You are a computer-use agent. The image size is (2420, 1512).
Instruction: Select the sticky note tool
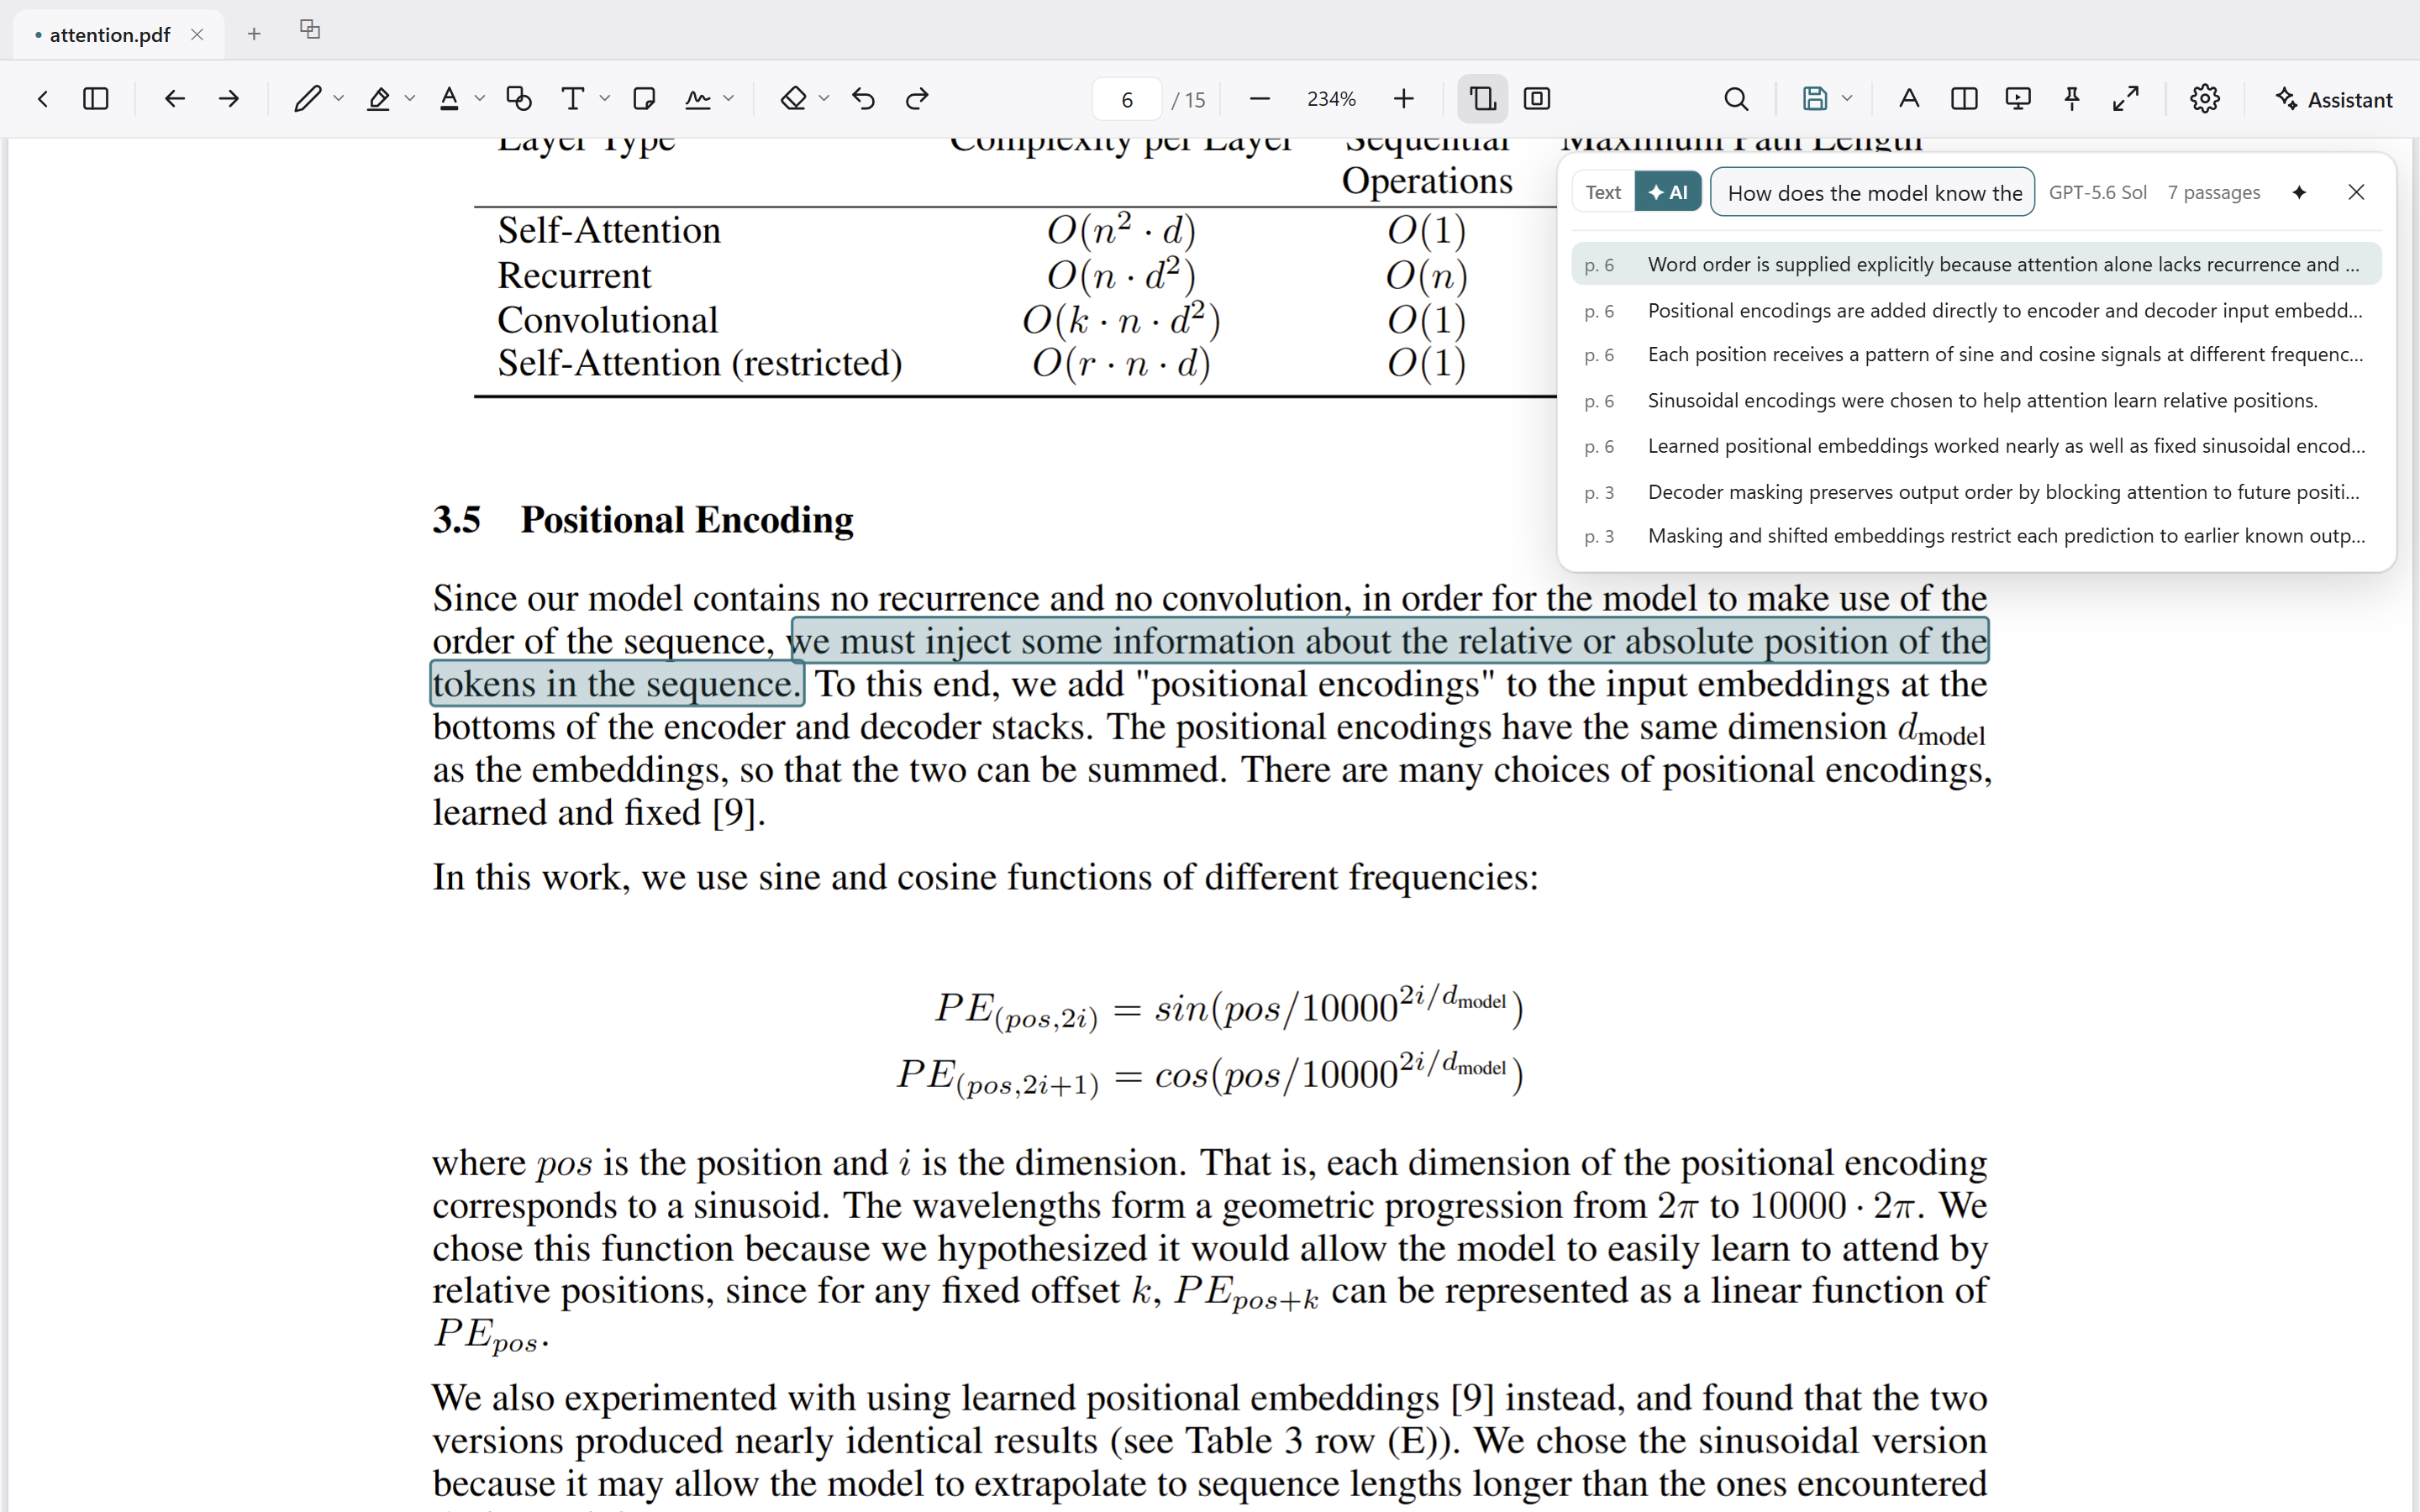pyautogui.click(x=644, y=99)
